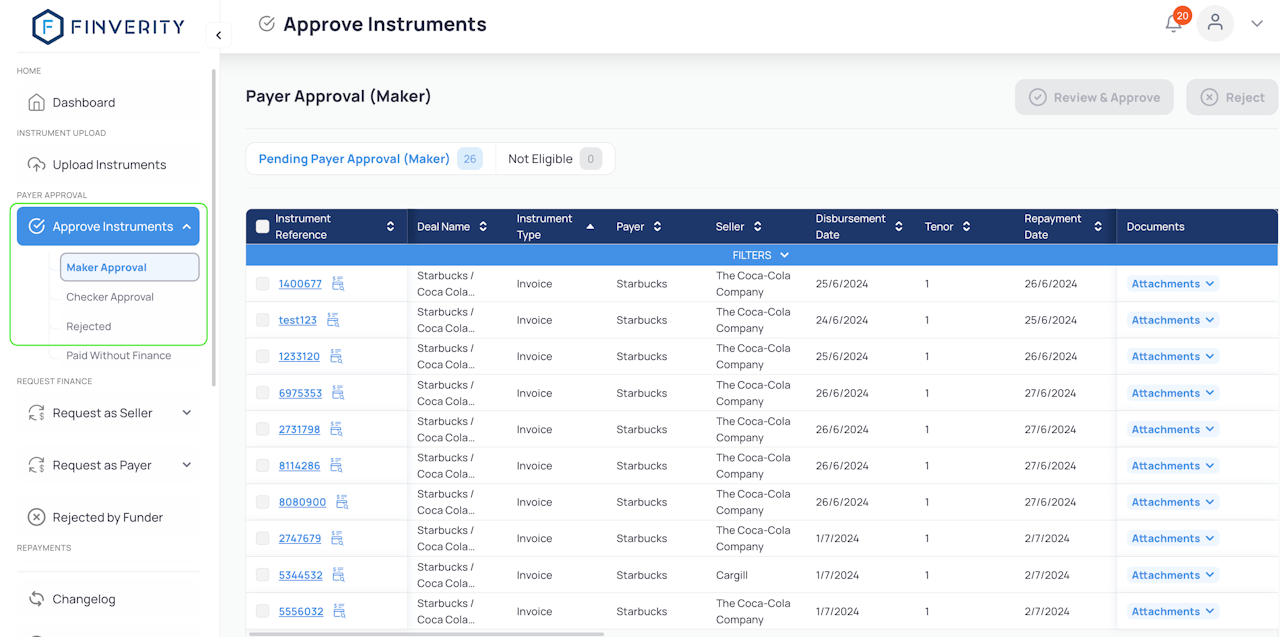The image size is (1280, 637).
Task: Switch to the Not Eligible tab
Action: [554, 159]
